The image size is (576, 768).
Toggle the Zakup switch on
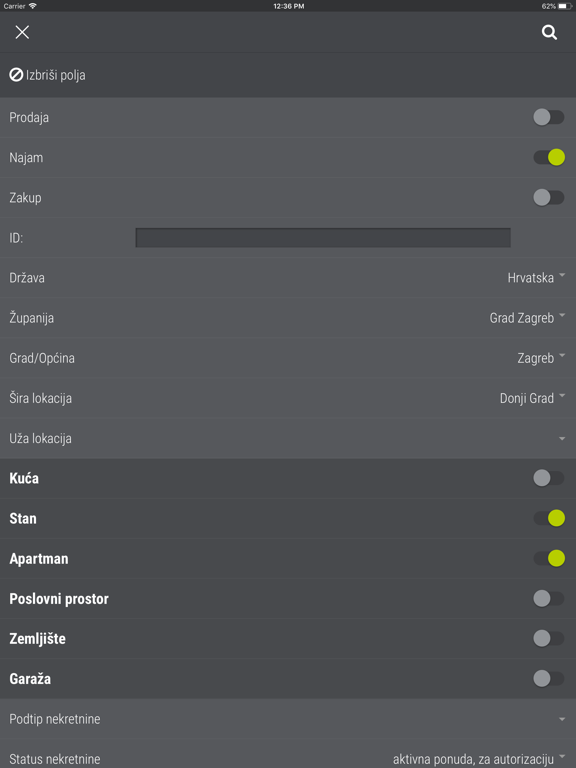click(549, 197)
